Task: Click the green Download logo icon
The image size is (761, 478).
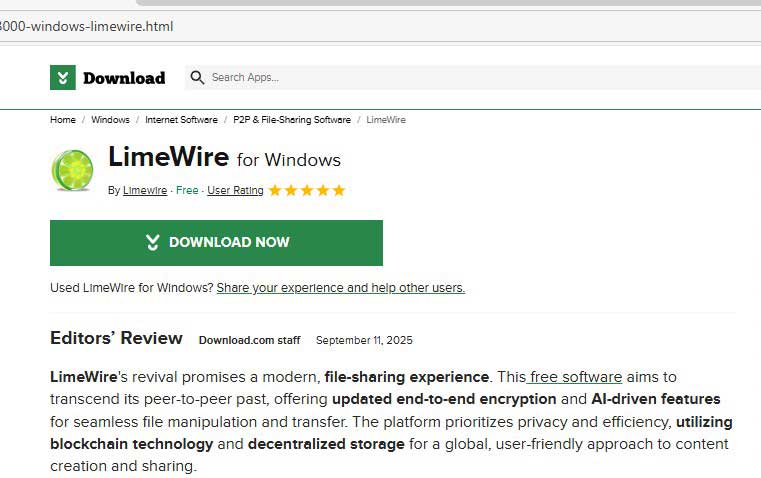Action: point(63,78)
